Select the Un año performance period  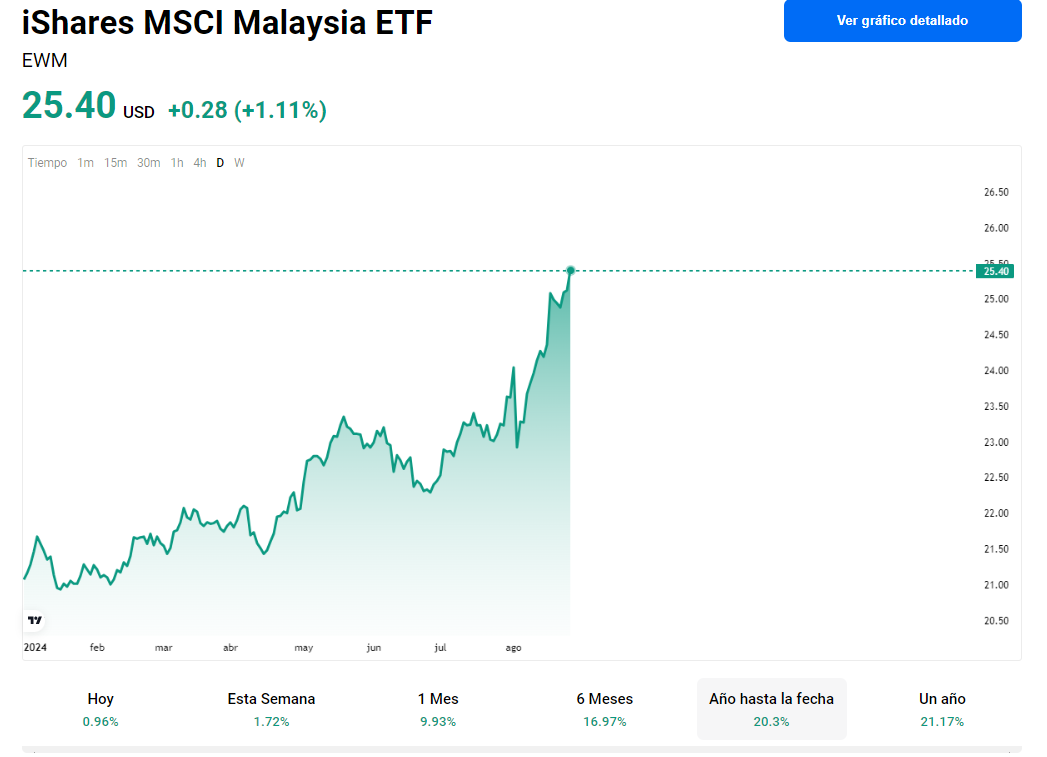[x=942, y=709]
